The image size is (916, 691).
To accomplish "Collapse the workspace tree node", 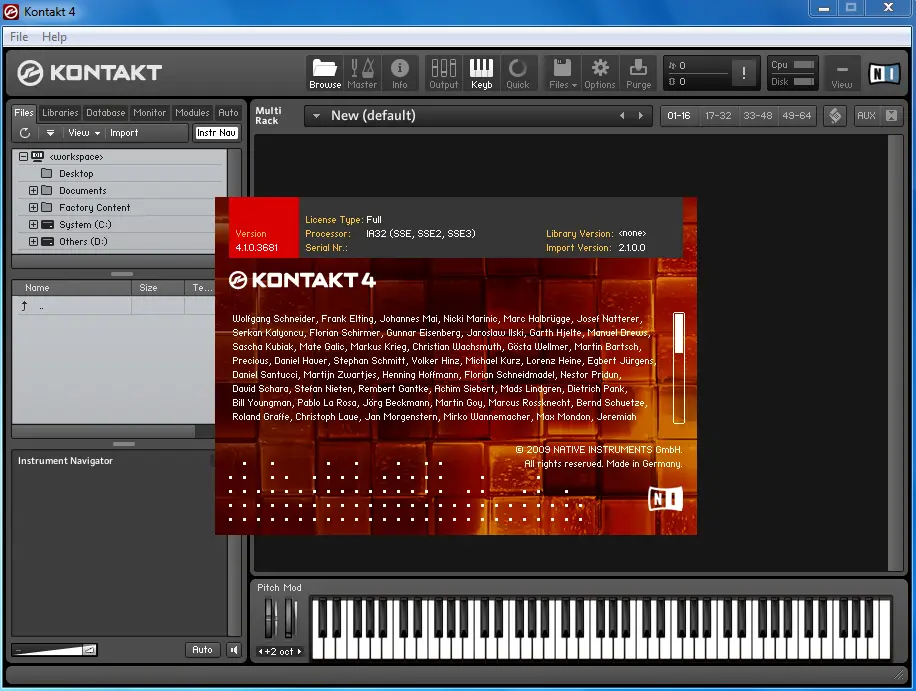I will [23, 157].
